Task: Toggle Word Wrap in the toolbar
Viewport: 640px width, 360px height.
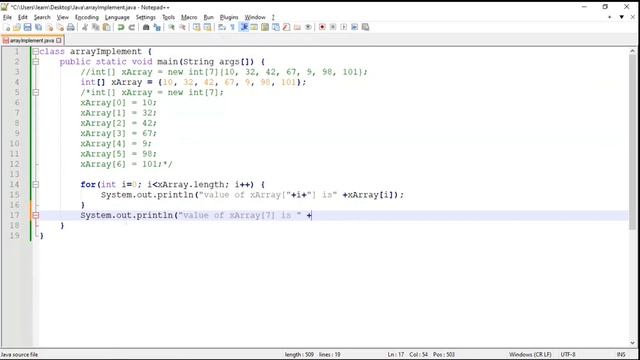Action: (222, 27)
